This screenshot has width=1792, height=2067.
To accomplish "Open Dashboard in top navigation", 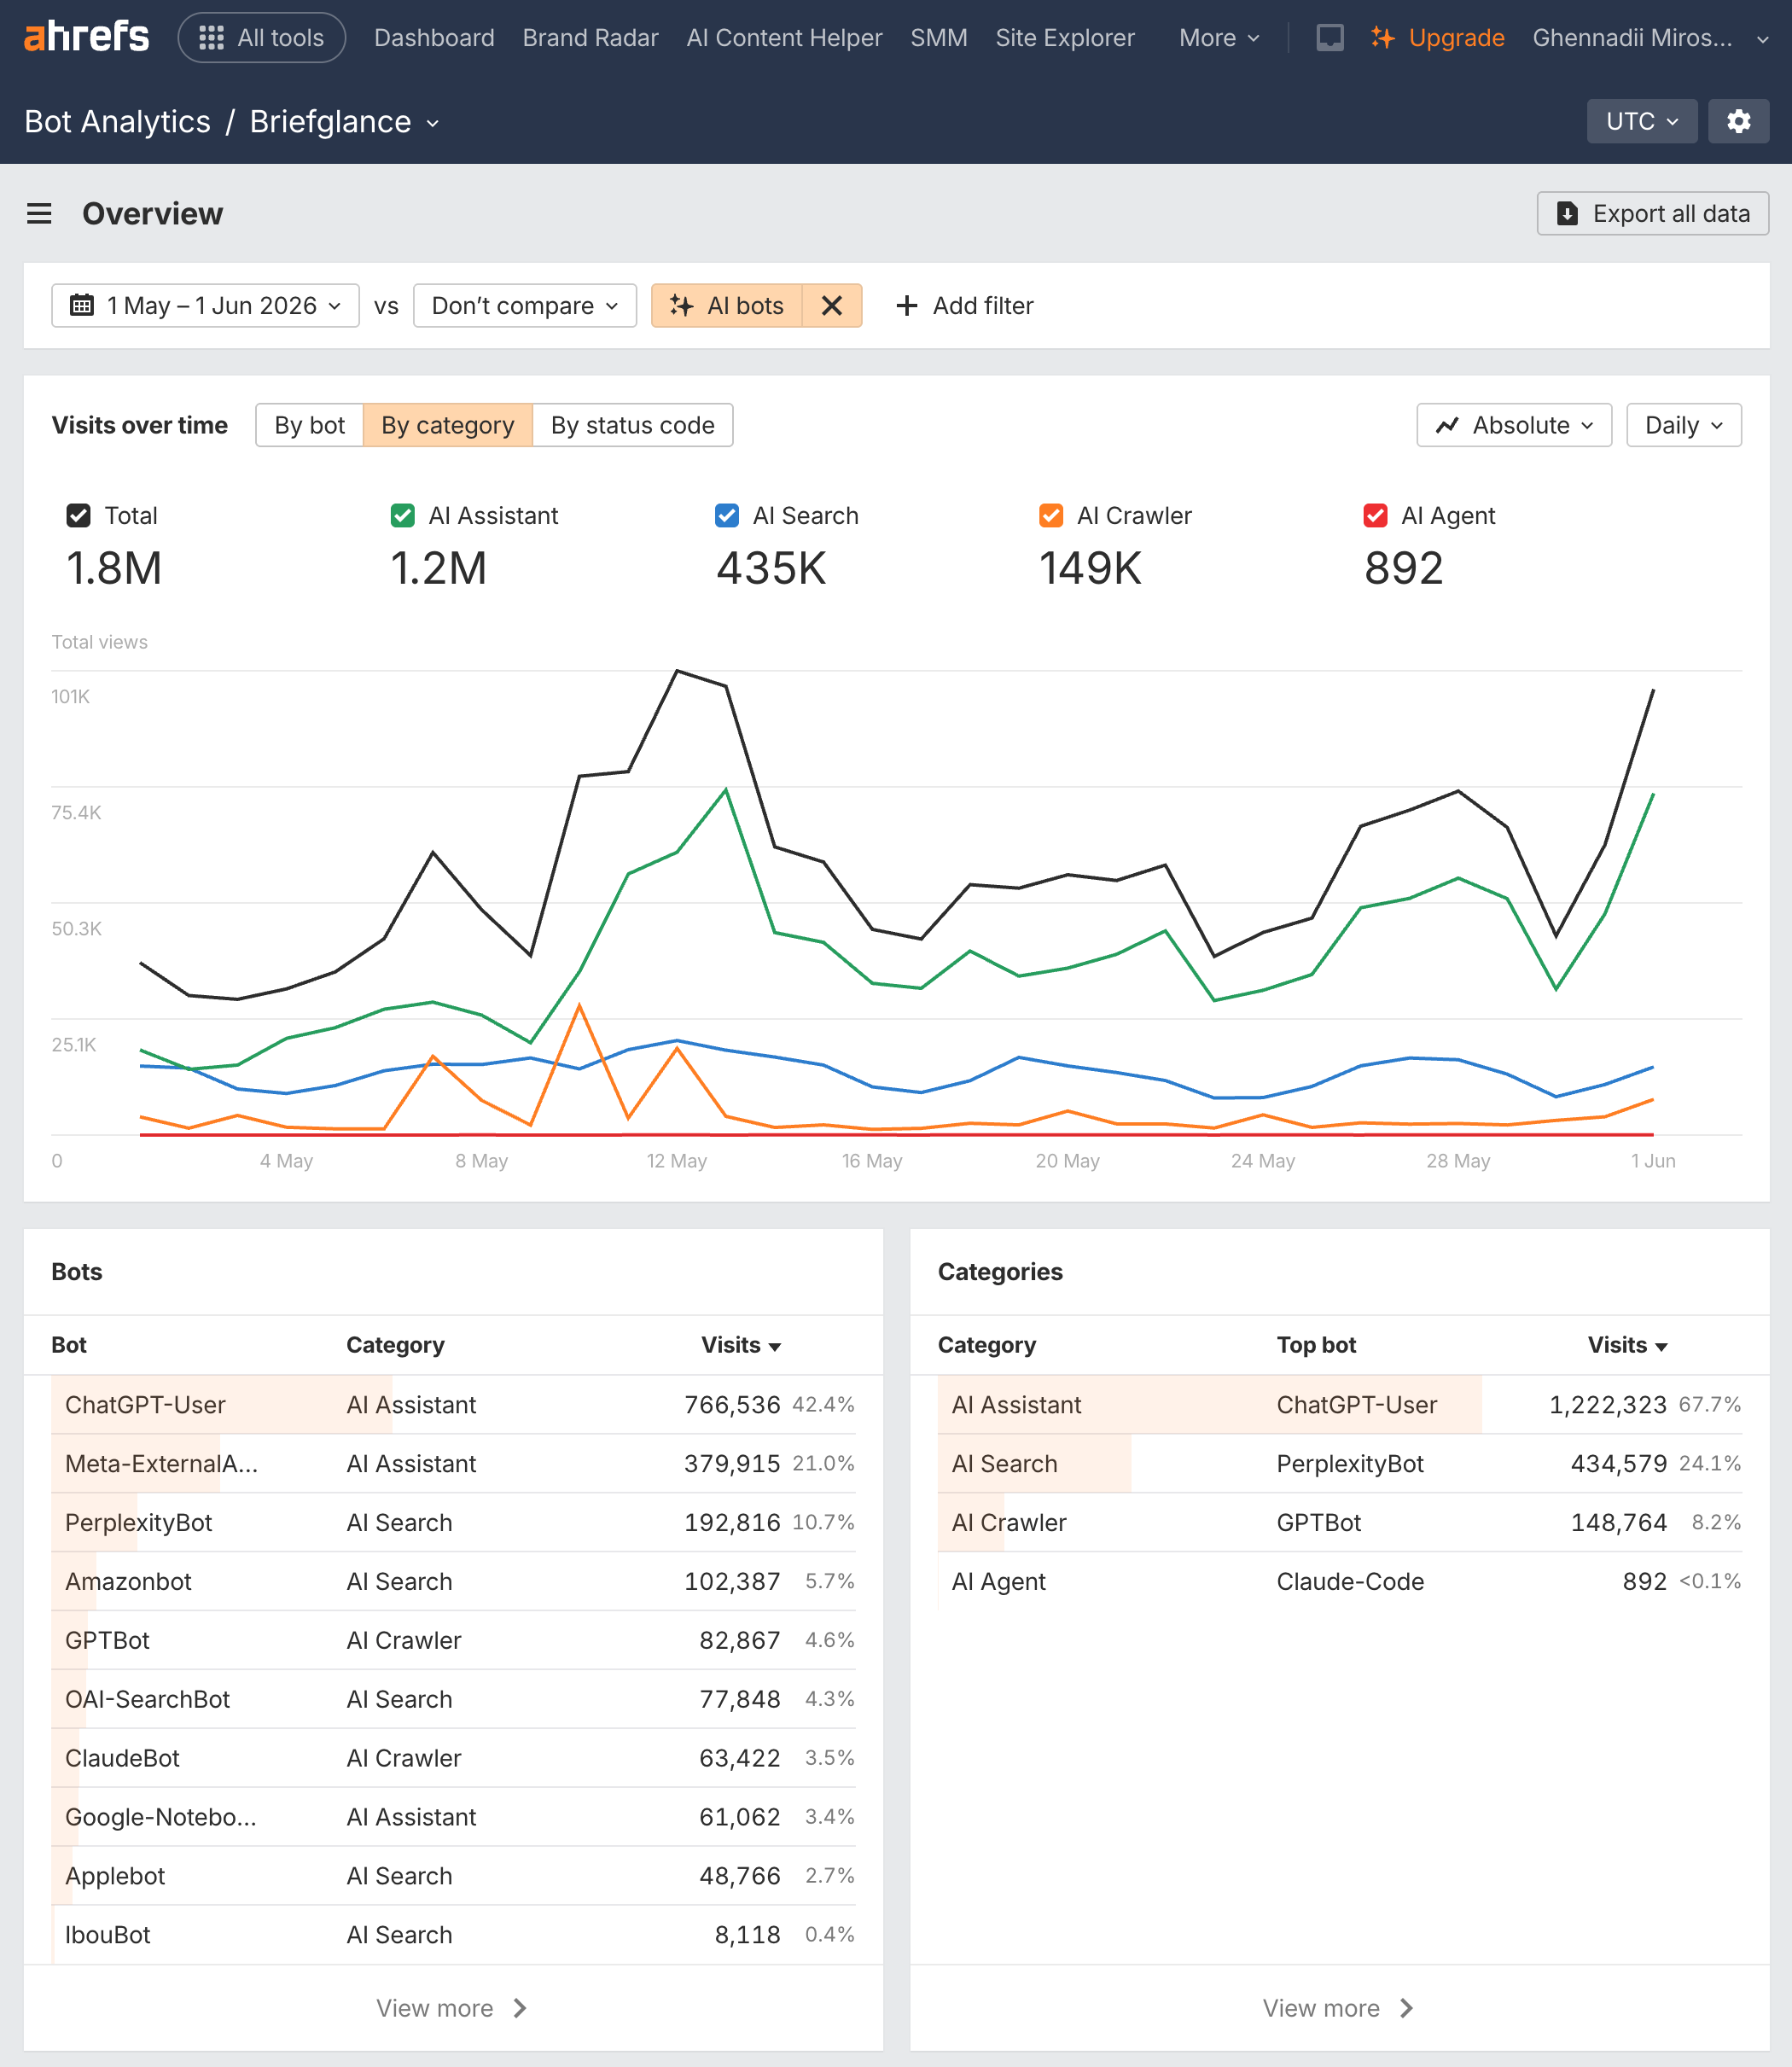I will (x=434, y=38).
